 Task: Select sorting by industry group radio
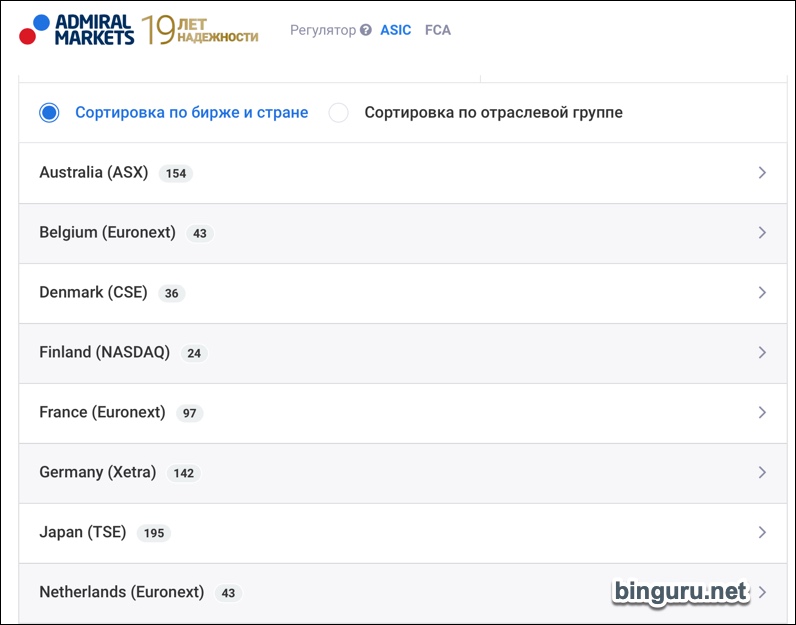[x=339, y=113]
